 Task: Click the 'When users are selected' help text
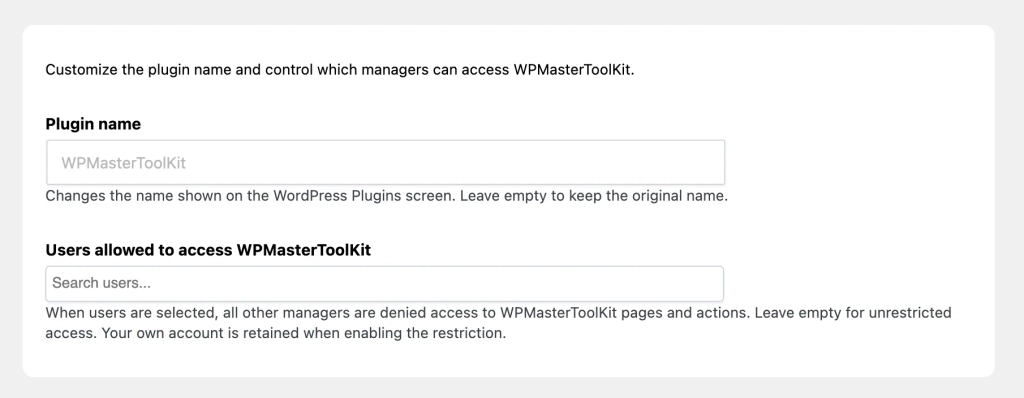[x=498, y=323]
